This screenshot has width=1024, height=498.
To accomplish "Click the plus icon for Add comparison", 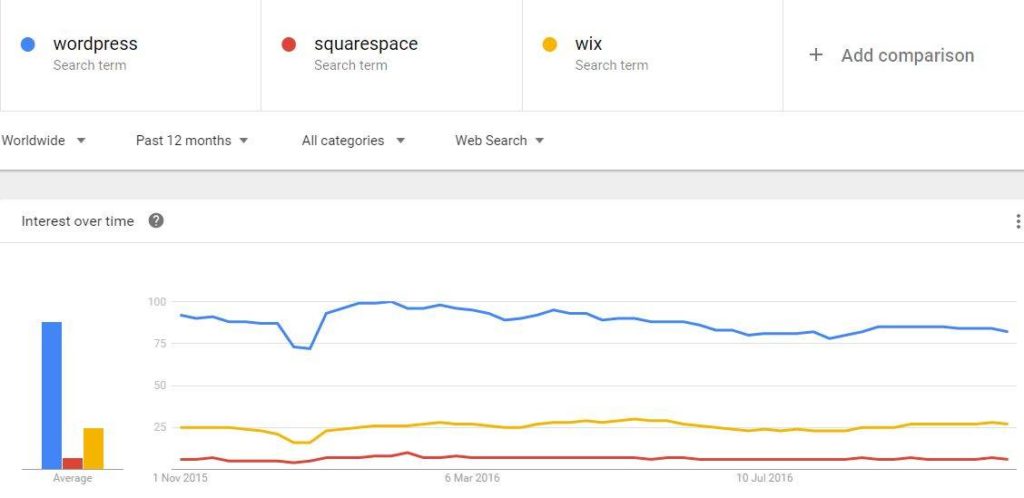I will pyautogui.click(x=816, y=55).
